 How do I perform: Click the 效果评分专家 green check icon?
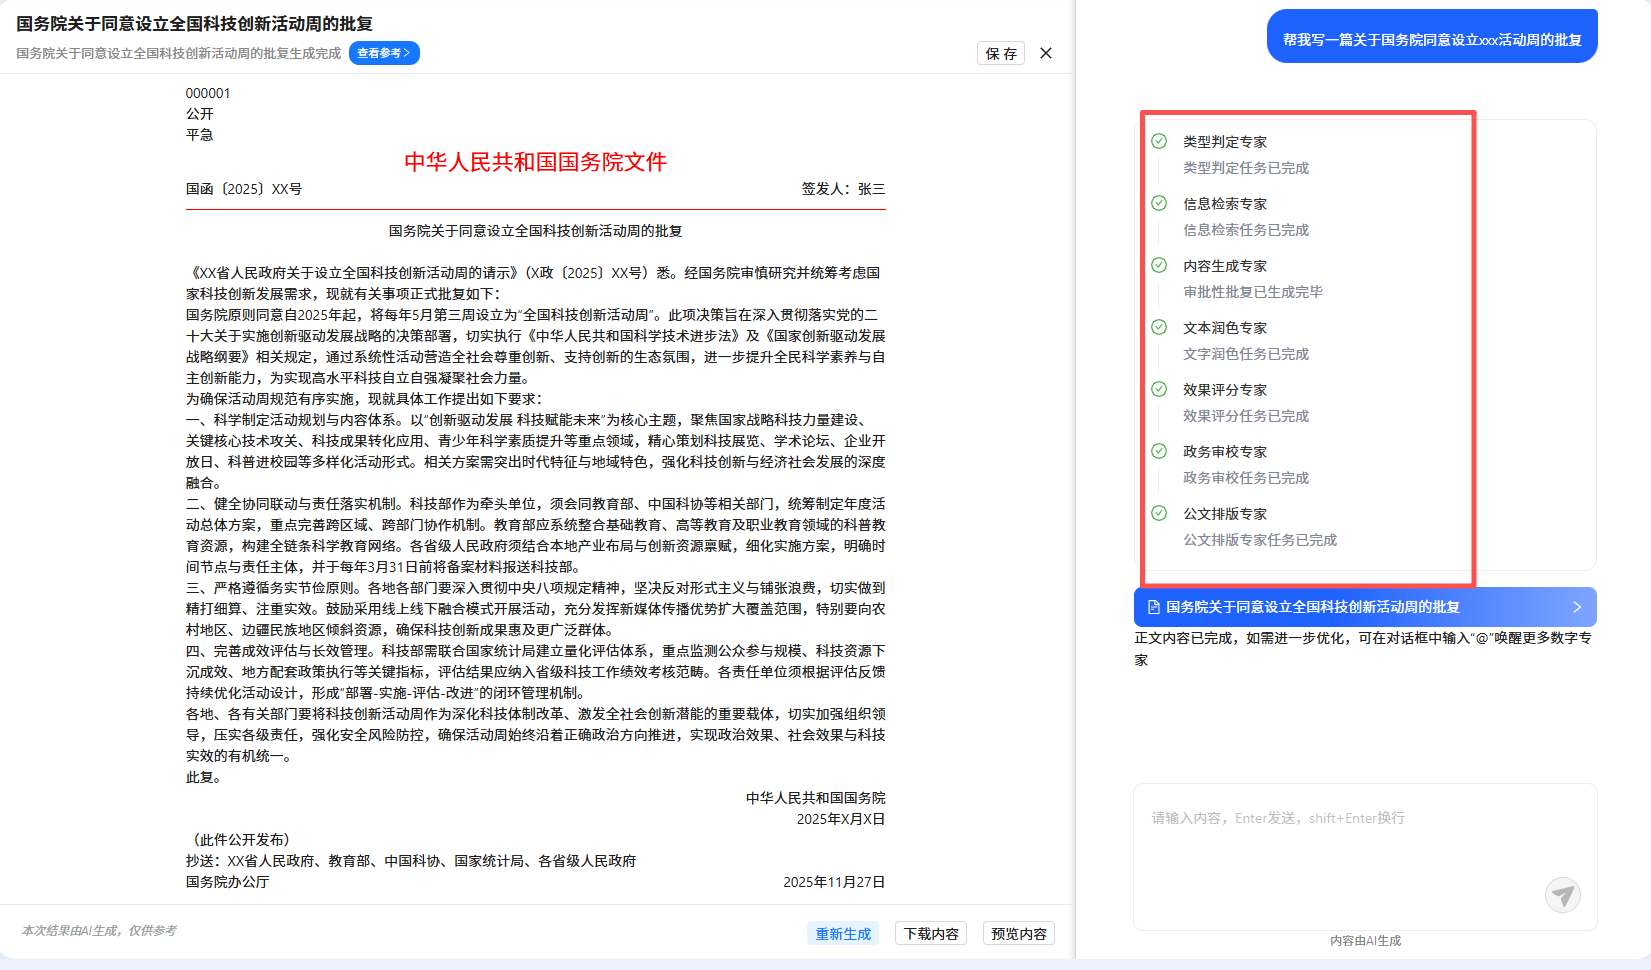point(1159,389)
